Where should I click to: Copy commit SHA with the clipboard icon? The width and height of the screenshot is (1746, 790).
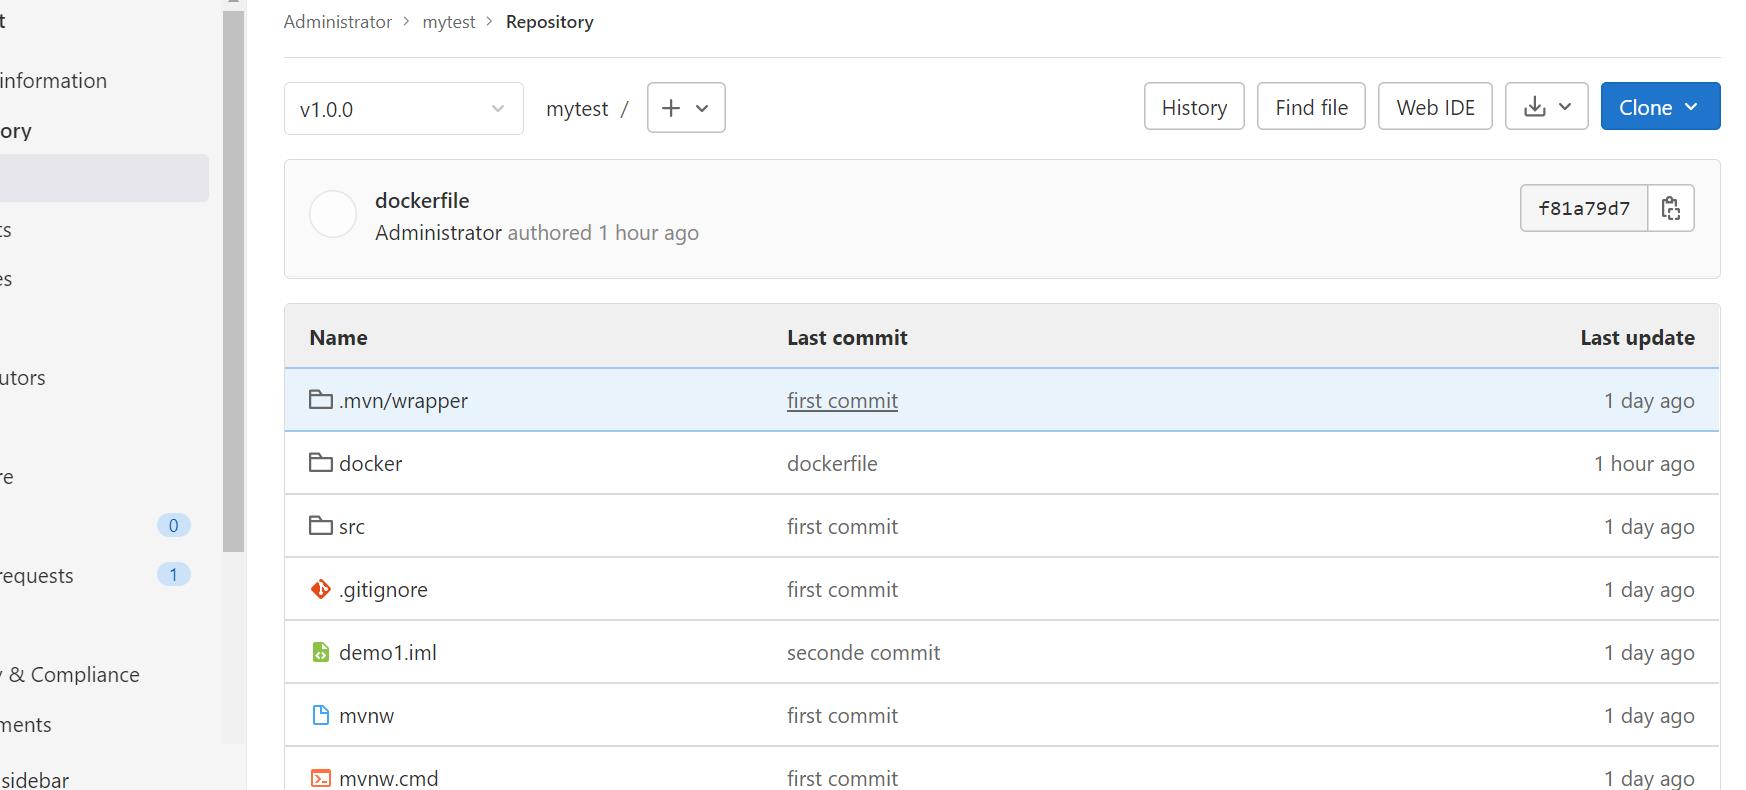[1671, 208]
